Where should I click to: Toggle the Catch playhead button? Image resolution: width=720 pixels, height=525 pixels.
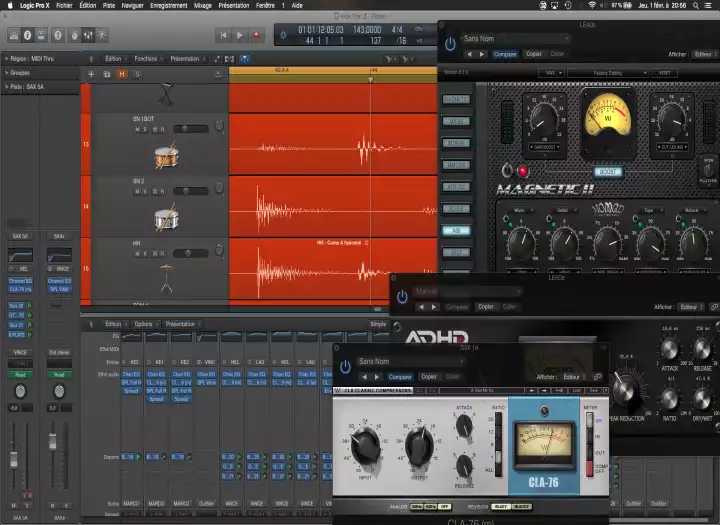point(245,59)
